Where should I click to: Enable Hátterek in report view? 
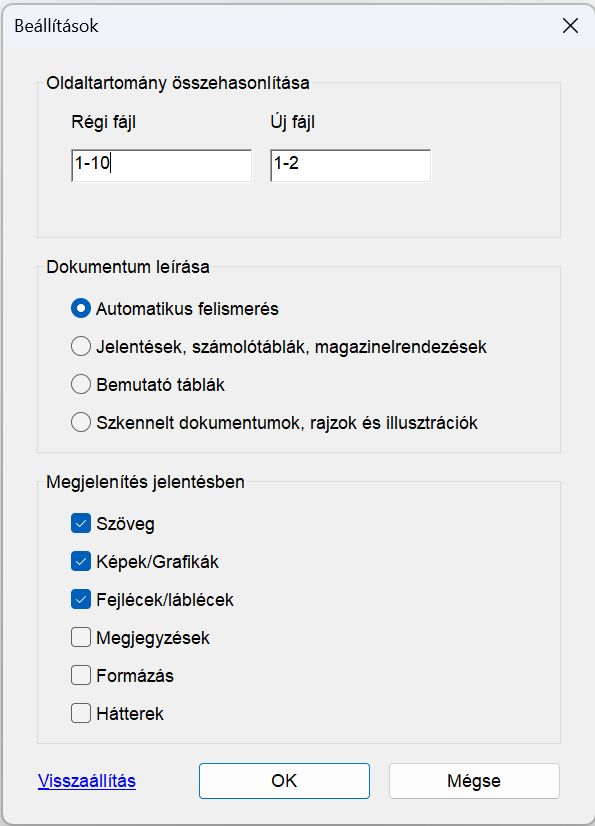(x=80, y=713)
